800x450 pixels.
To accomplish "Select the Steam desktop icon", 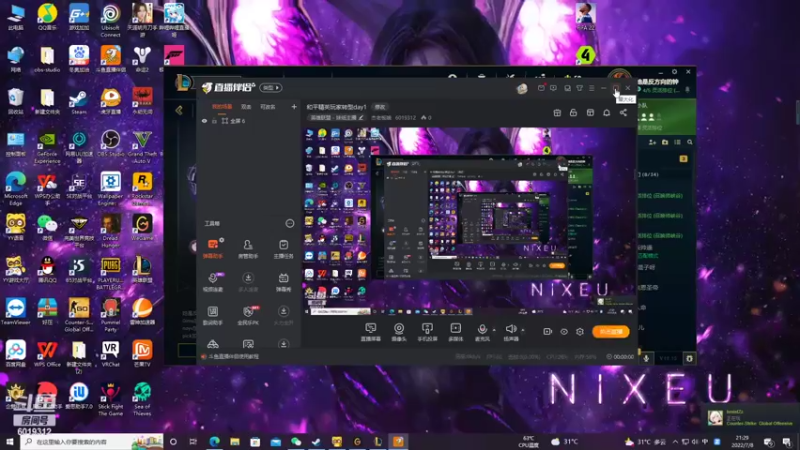I will pos(79,101).
